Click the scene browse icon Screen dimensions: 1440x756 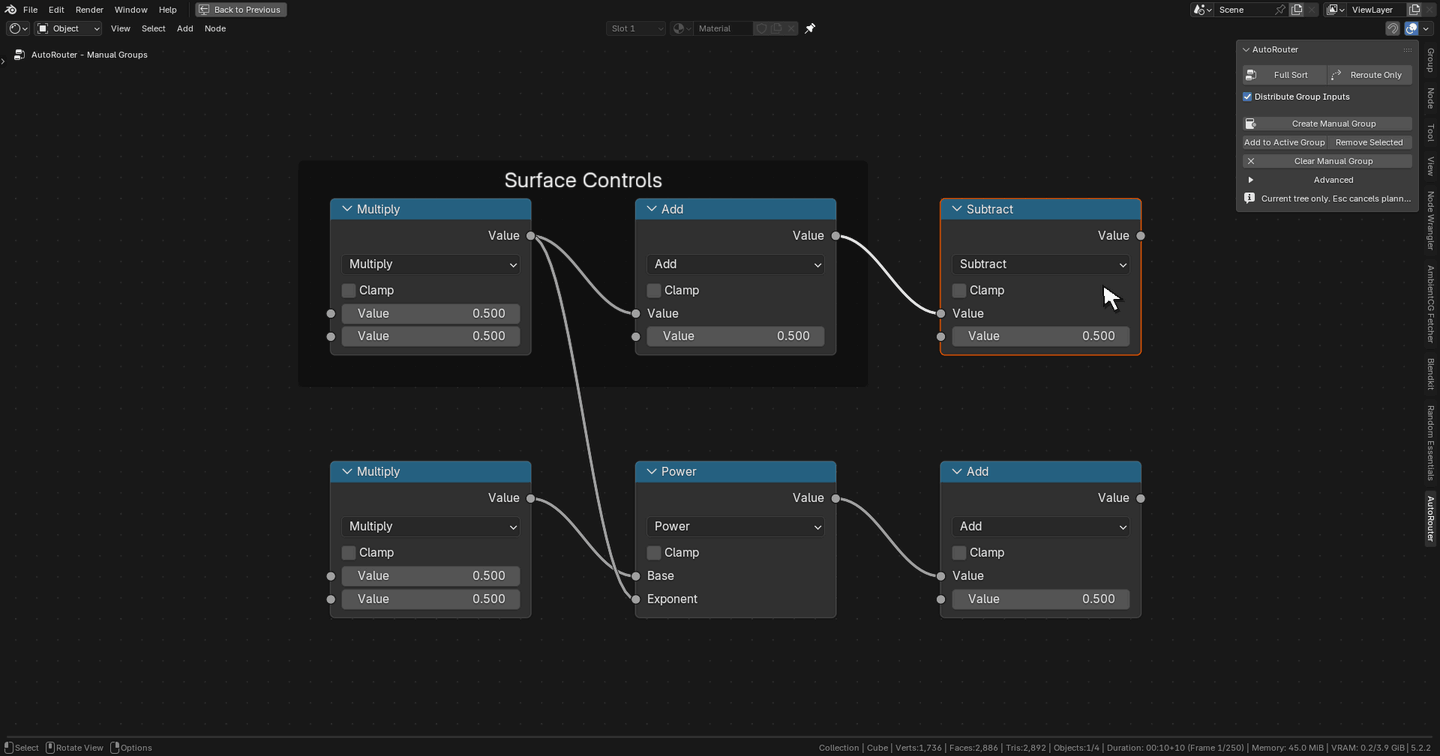(1202, 9)
